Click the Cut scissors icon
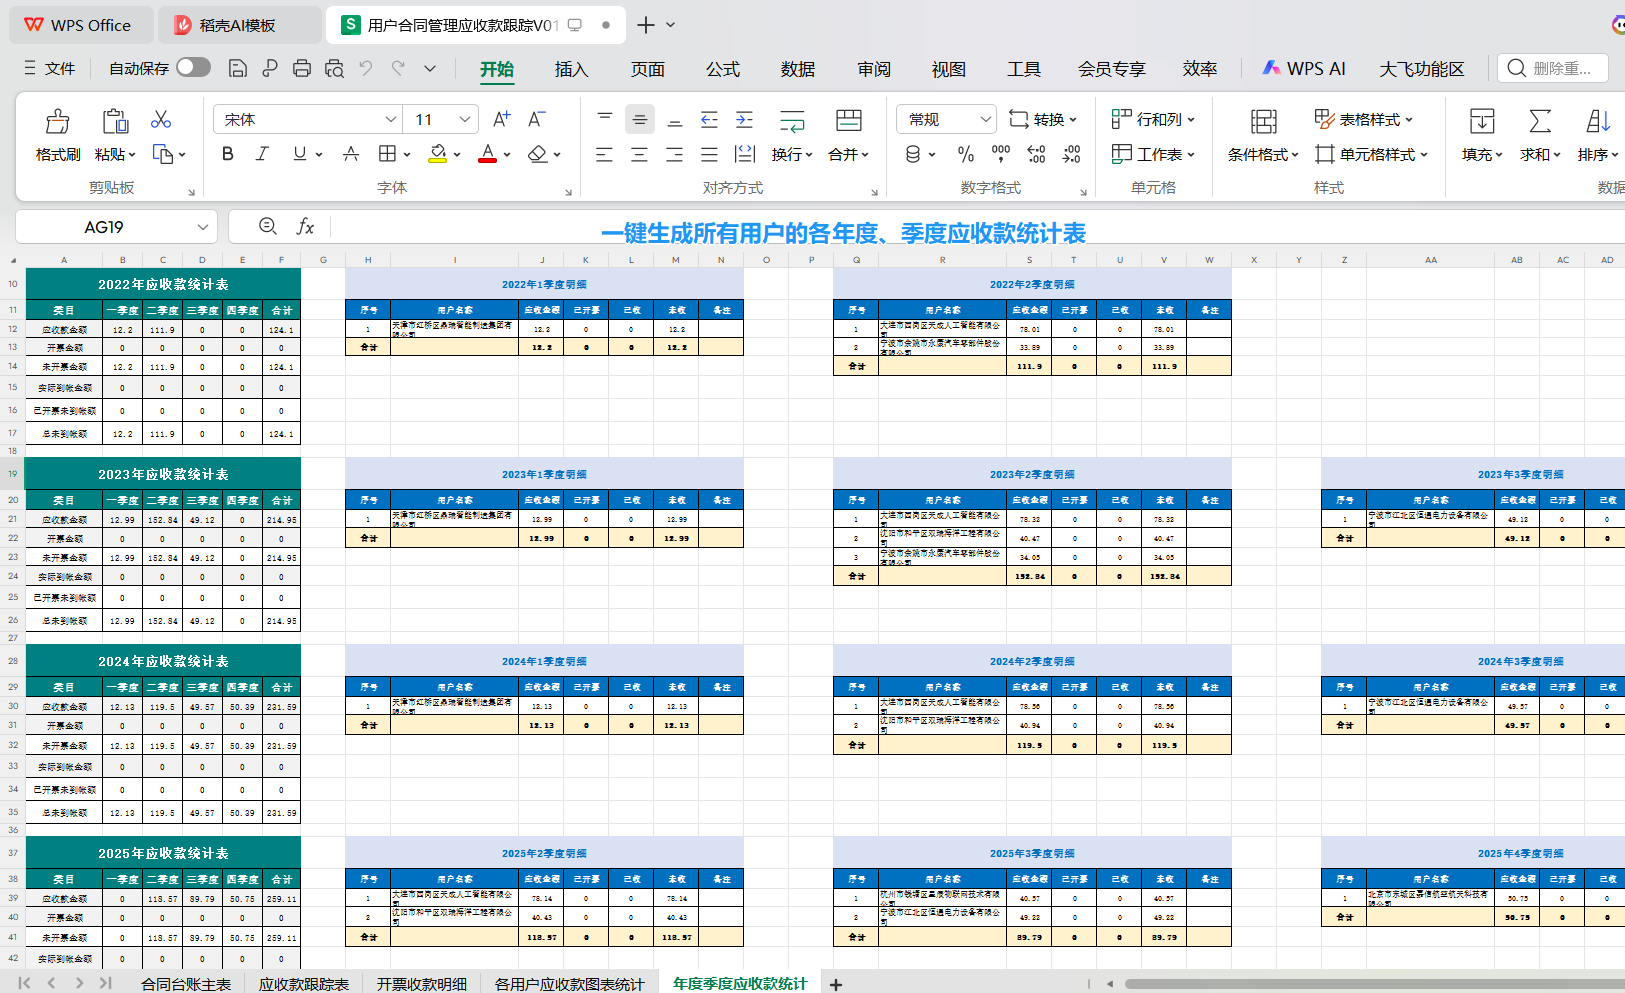This screenshot has width=1625, height=993. pos(161,120)
